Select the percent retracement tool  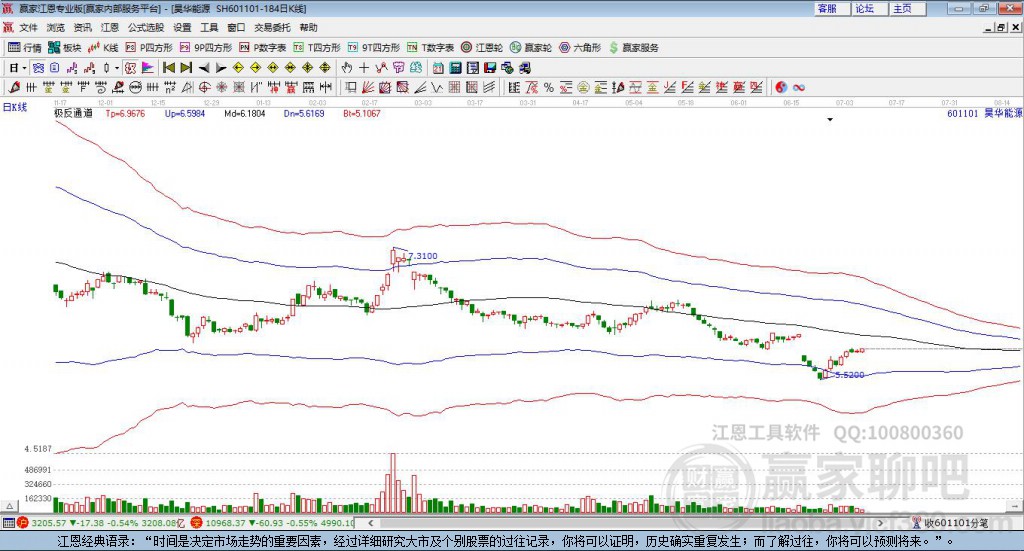click(x=549, y=87)
